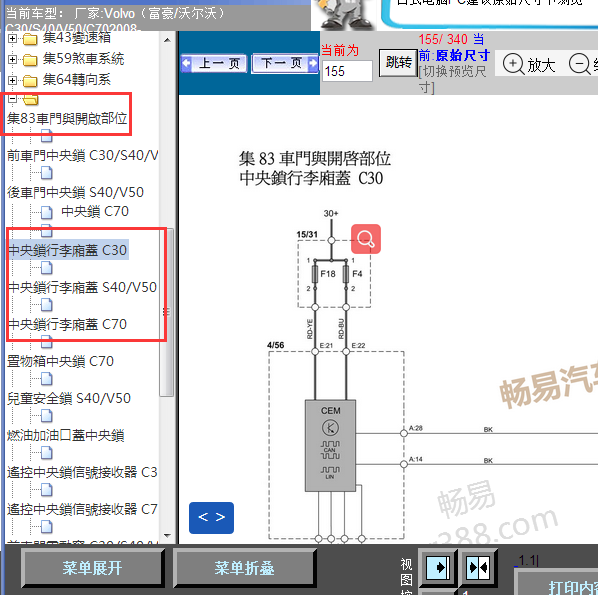Click the CEM module in the diagram
This screenshot has height=595, width=598.
(x=330, y=446)
